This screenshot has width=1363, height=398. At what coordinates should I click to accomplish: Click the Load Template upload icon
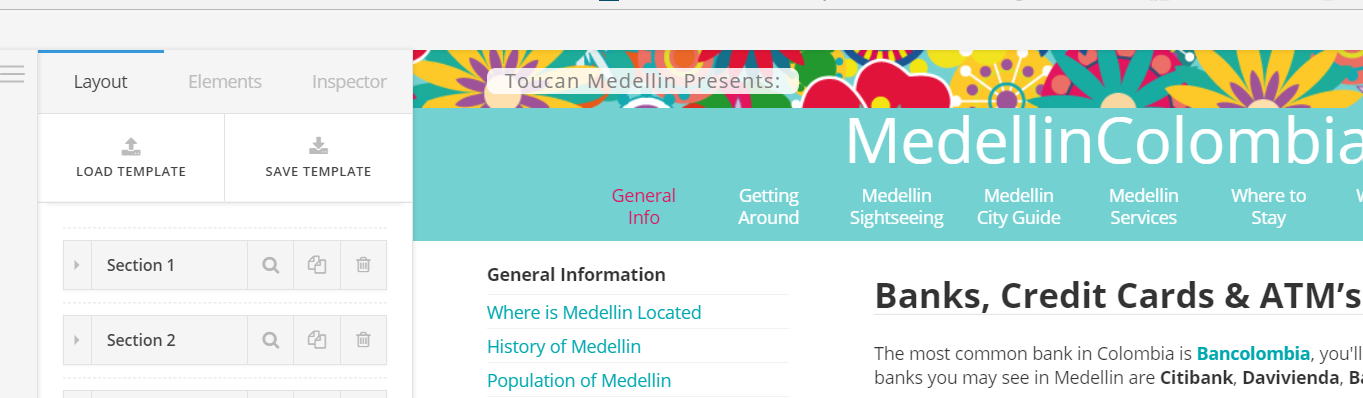(x=131, y=147)
